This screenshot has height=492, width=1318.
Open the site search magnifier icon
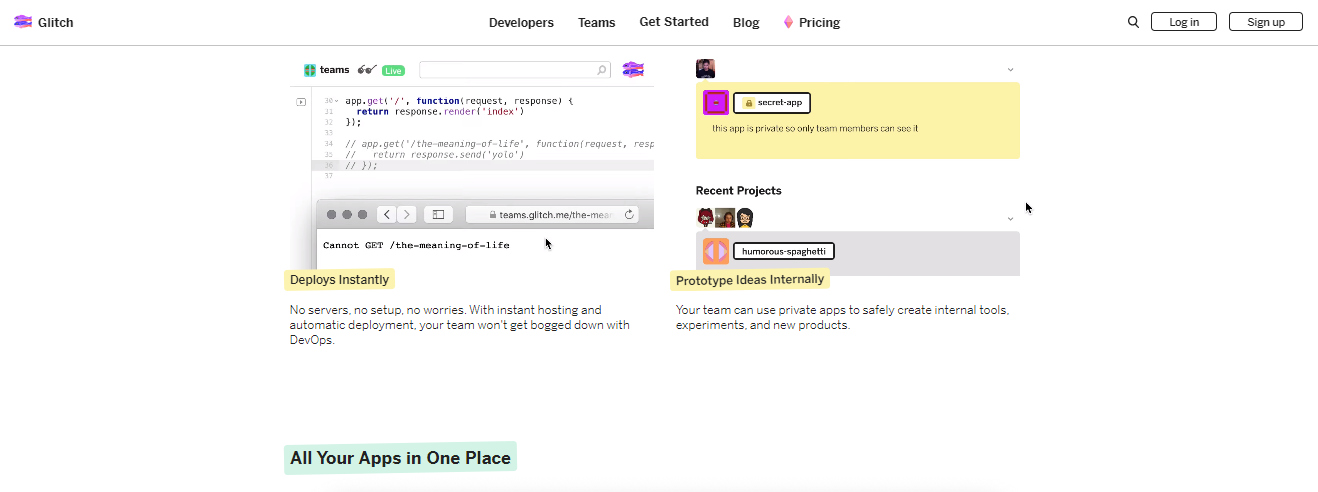(1133, 22)
